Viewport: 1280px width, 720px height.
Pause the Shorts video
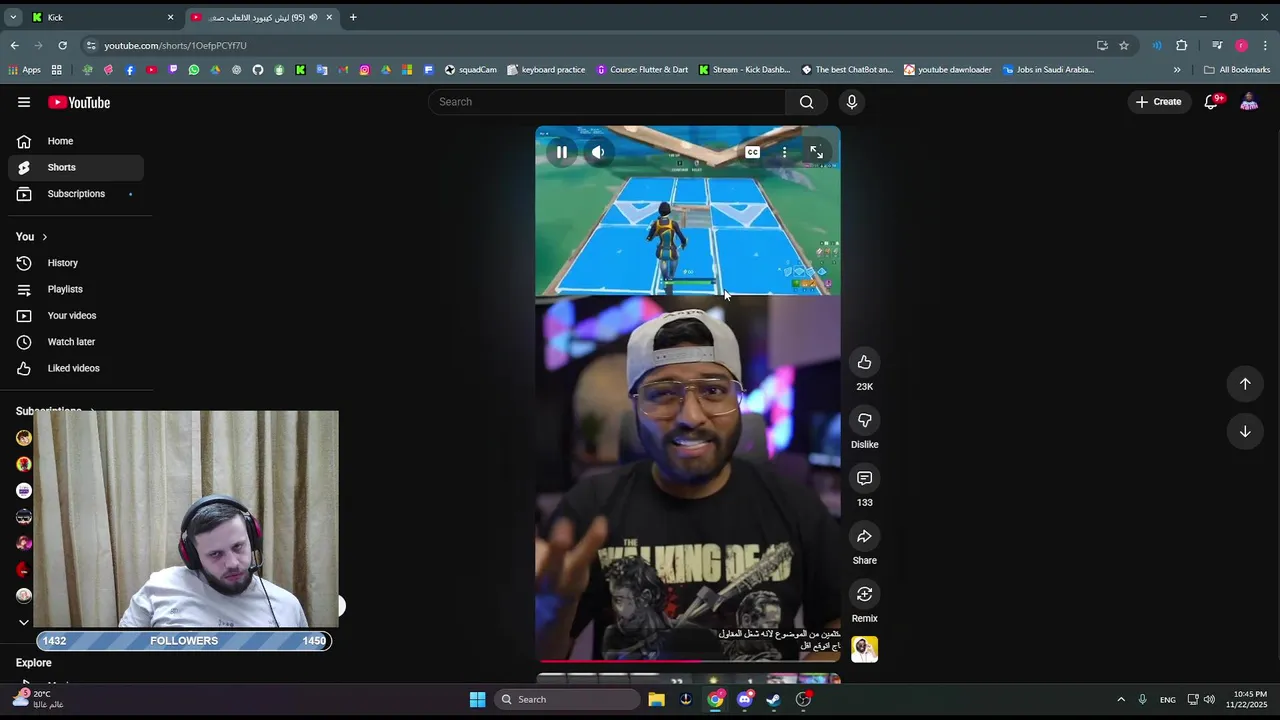(x=562, y=152)
